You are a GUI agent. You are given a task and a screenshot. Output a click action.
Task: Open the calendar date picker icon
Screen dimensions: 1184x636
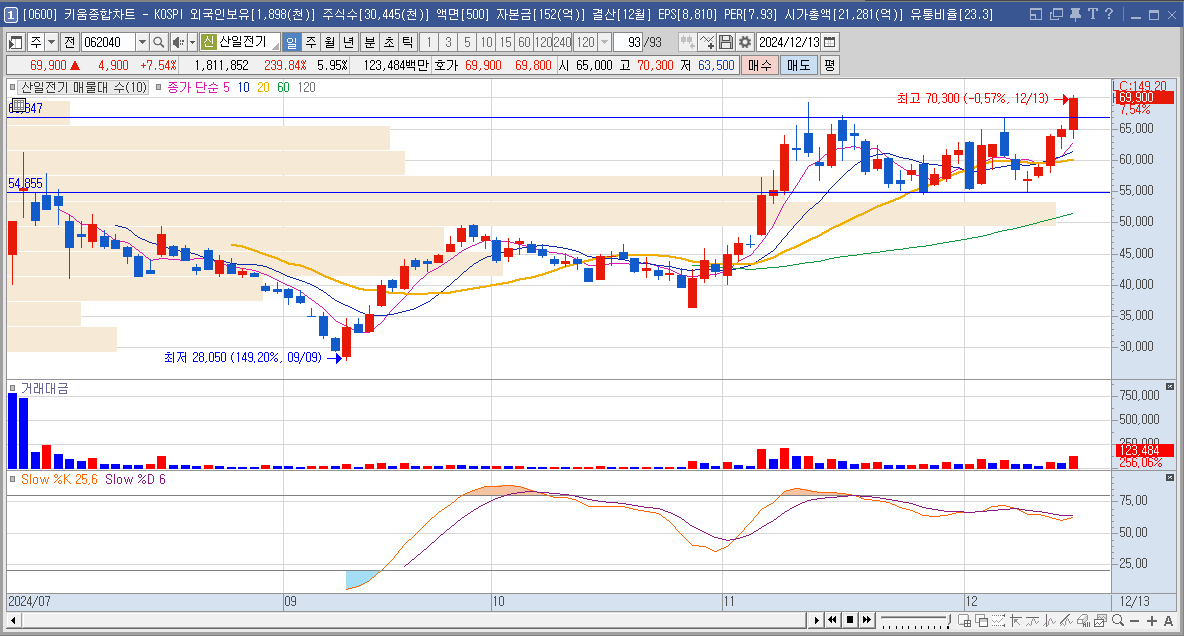click(x=829, y=42)
